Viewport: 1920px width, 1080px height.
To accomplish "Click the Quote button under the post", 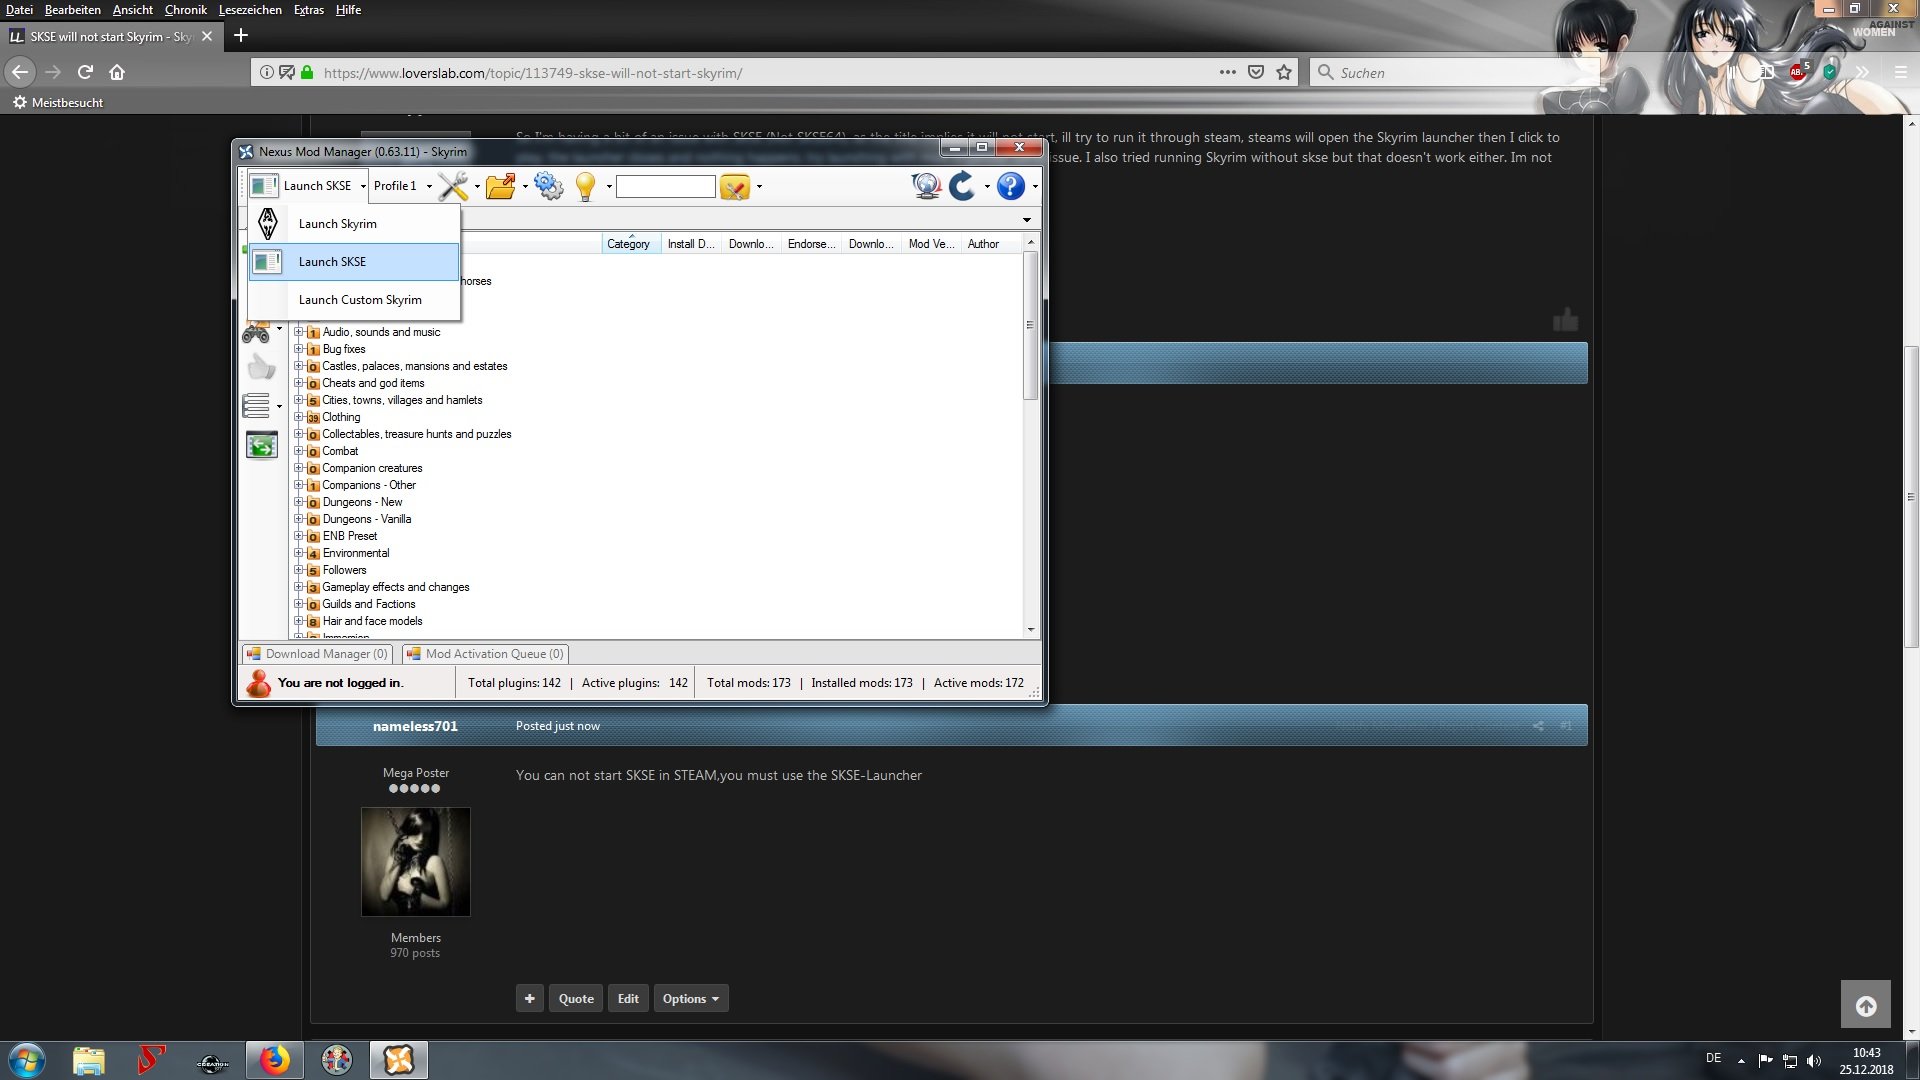I will click(576, 998).
